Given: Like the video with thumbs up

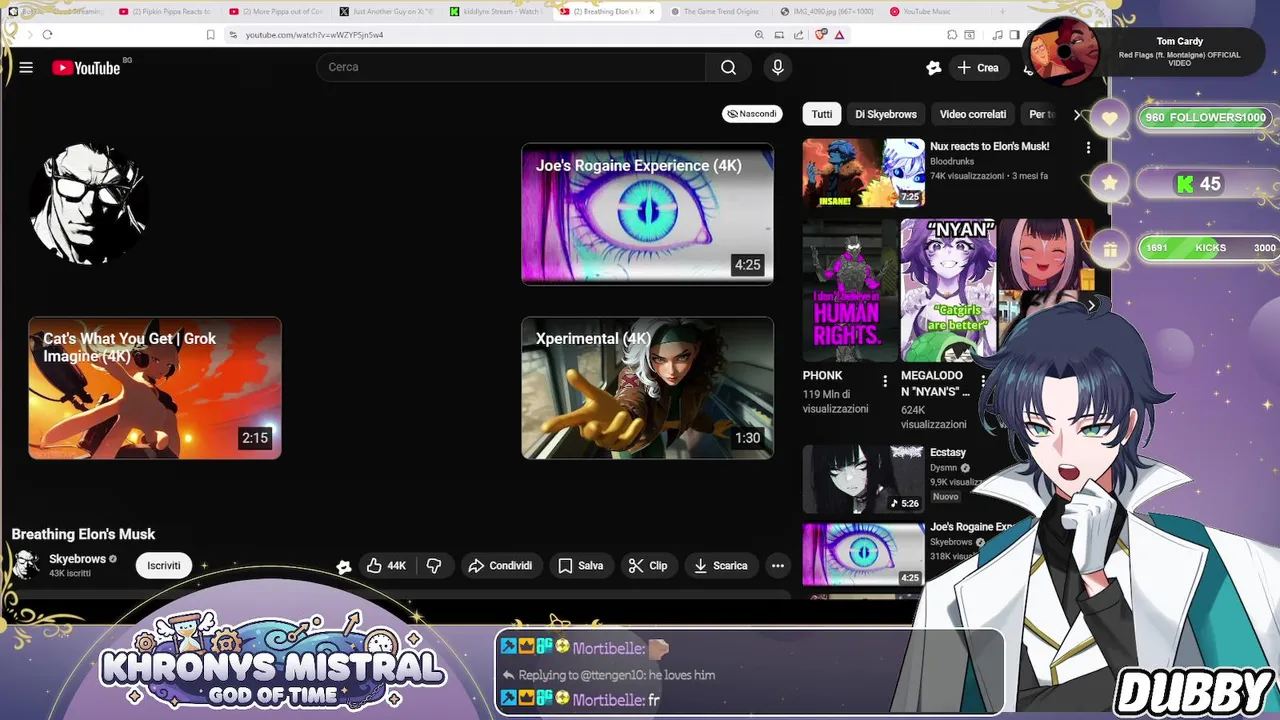Looking at the screenshot, I should tap(386, 566).
